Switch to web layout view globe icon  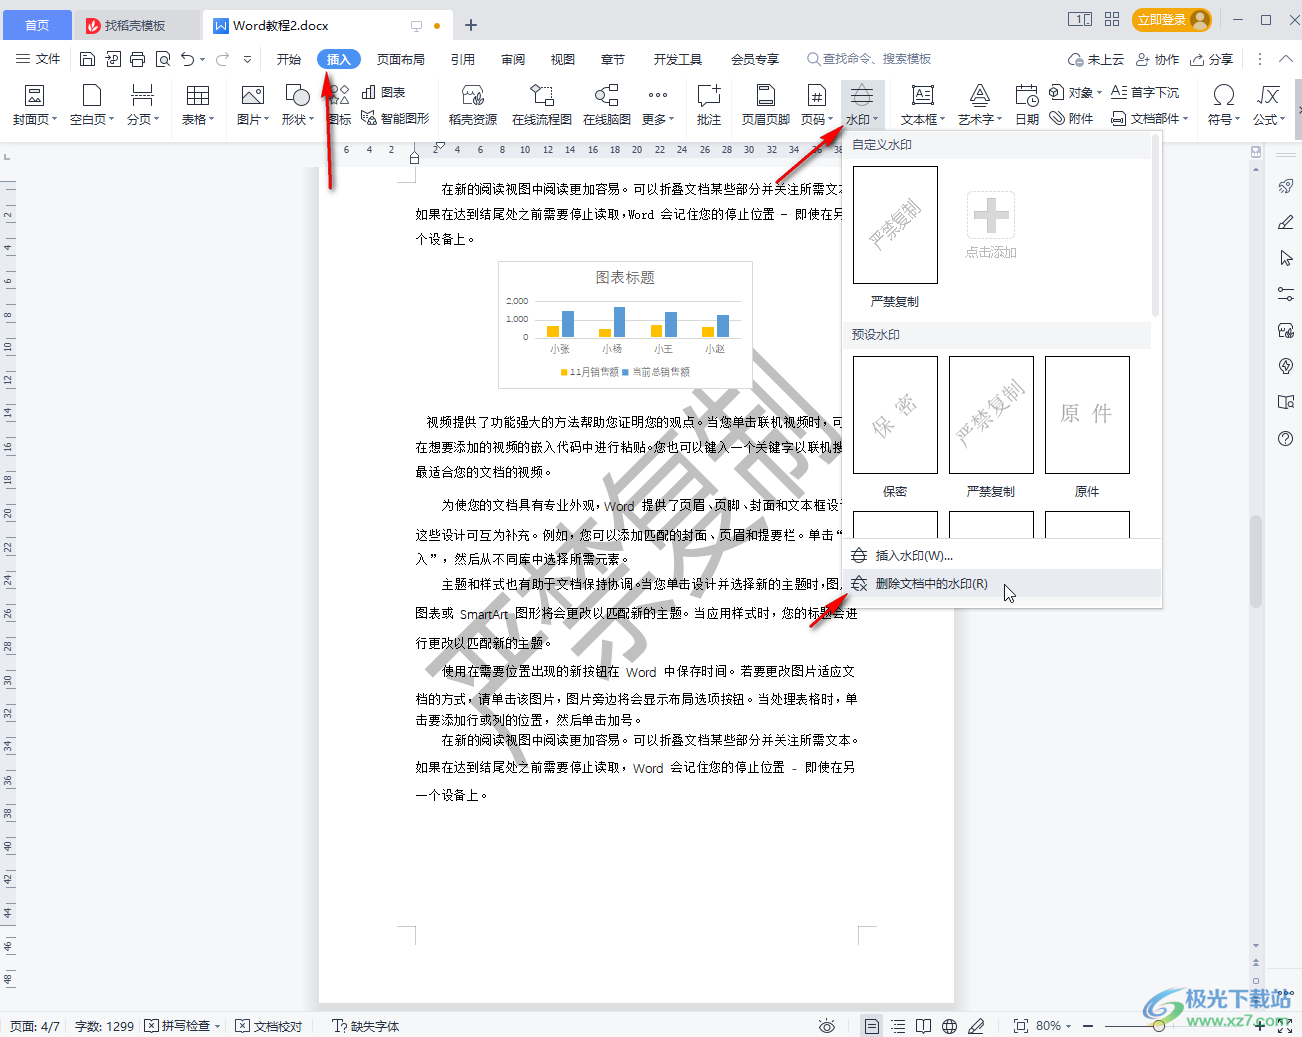coord(949,1026)
